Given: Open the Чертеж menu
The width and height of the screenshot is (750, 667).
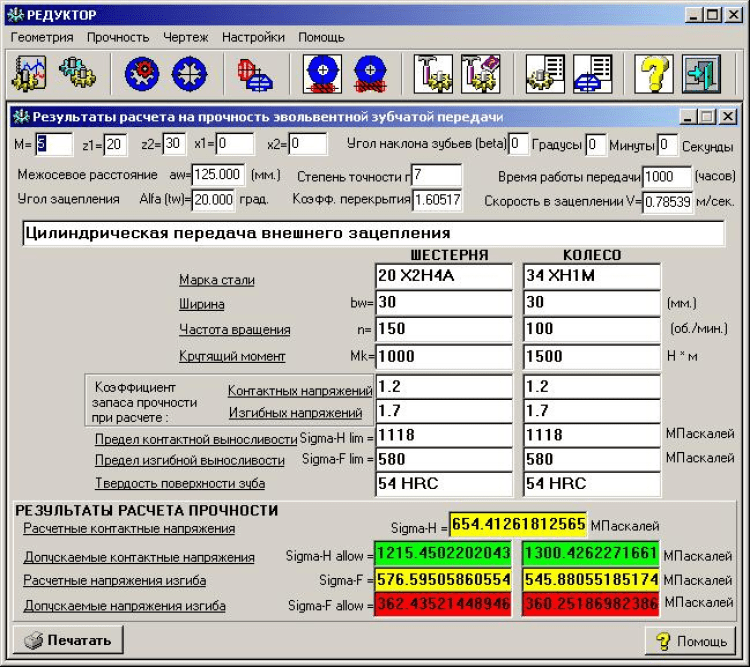Looking at the screenshot, I should point(185,37).
